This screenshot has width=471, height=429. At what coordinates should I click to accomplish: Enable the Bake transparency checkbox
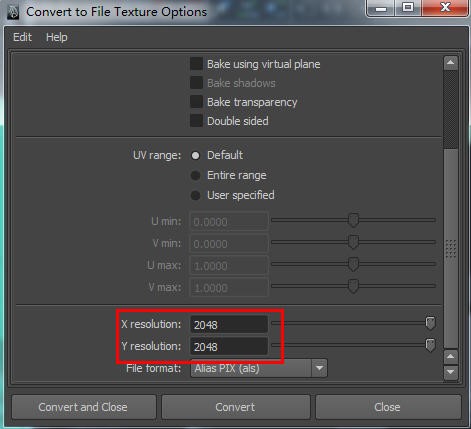coord(196,102)
